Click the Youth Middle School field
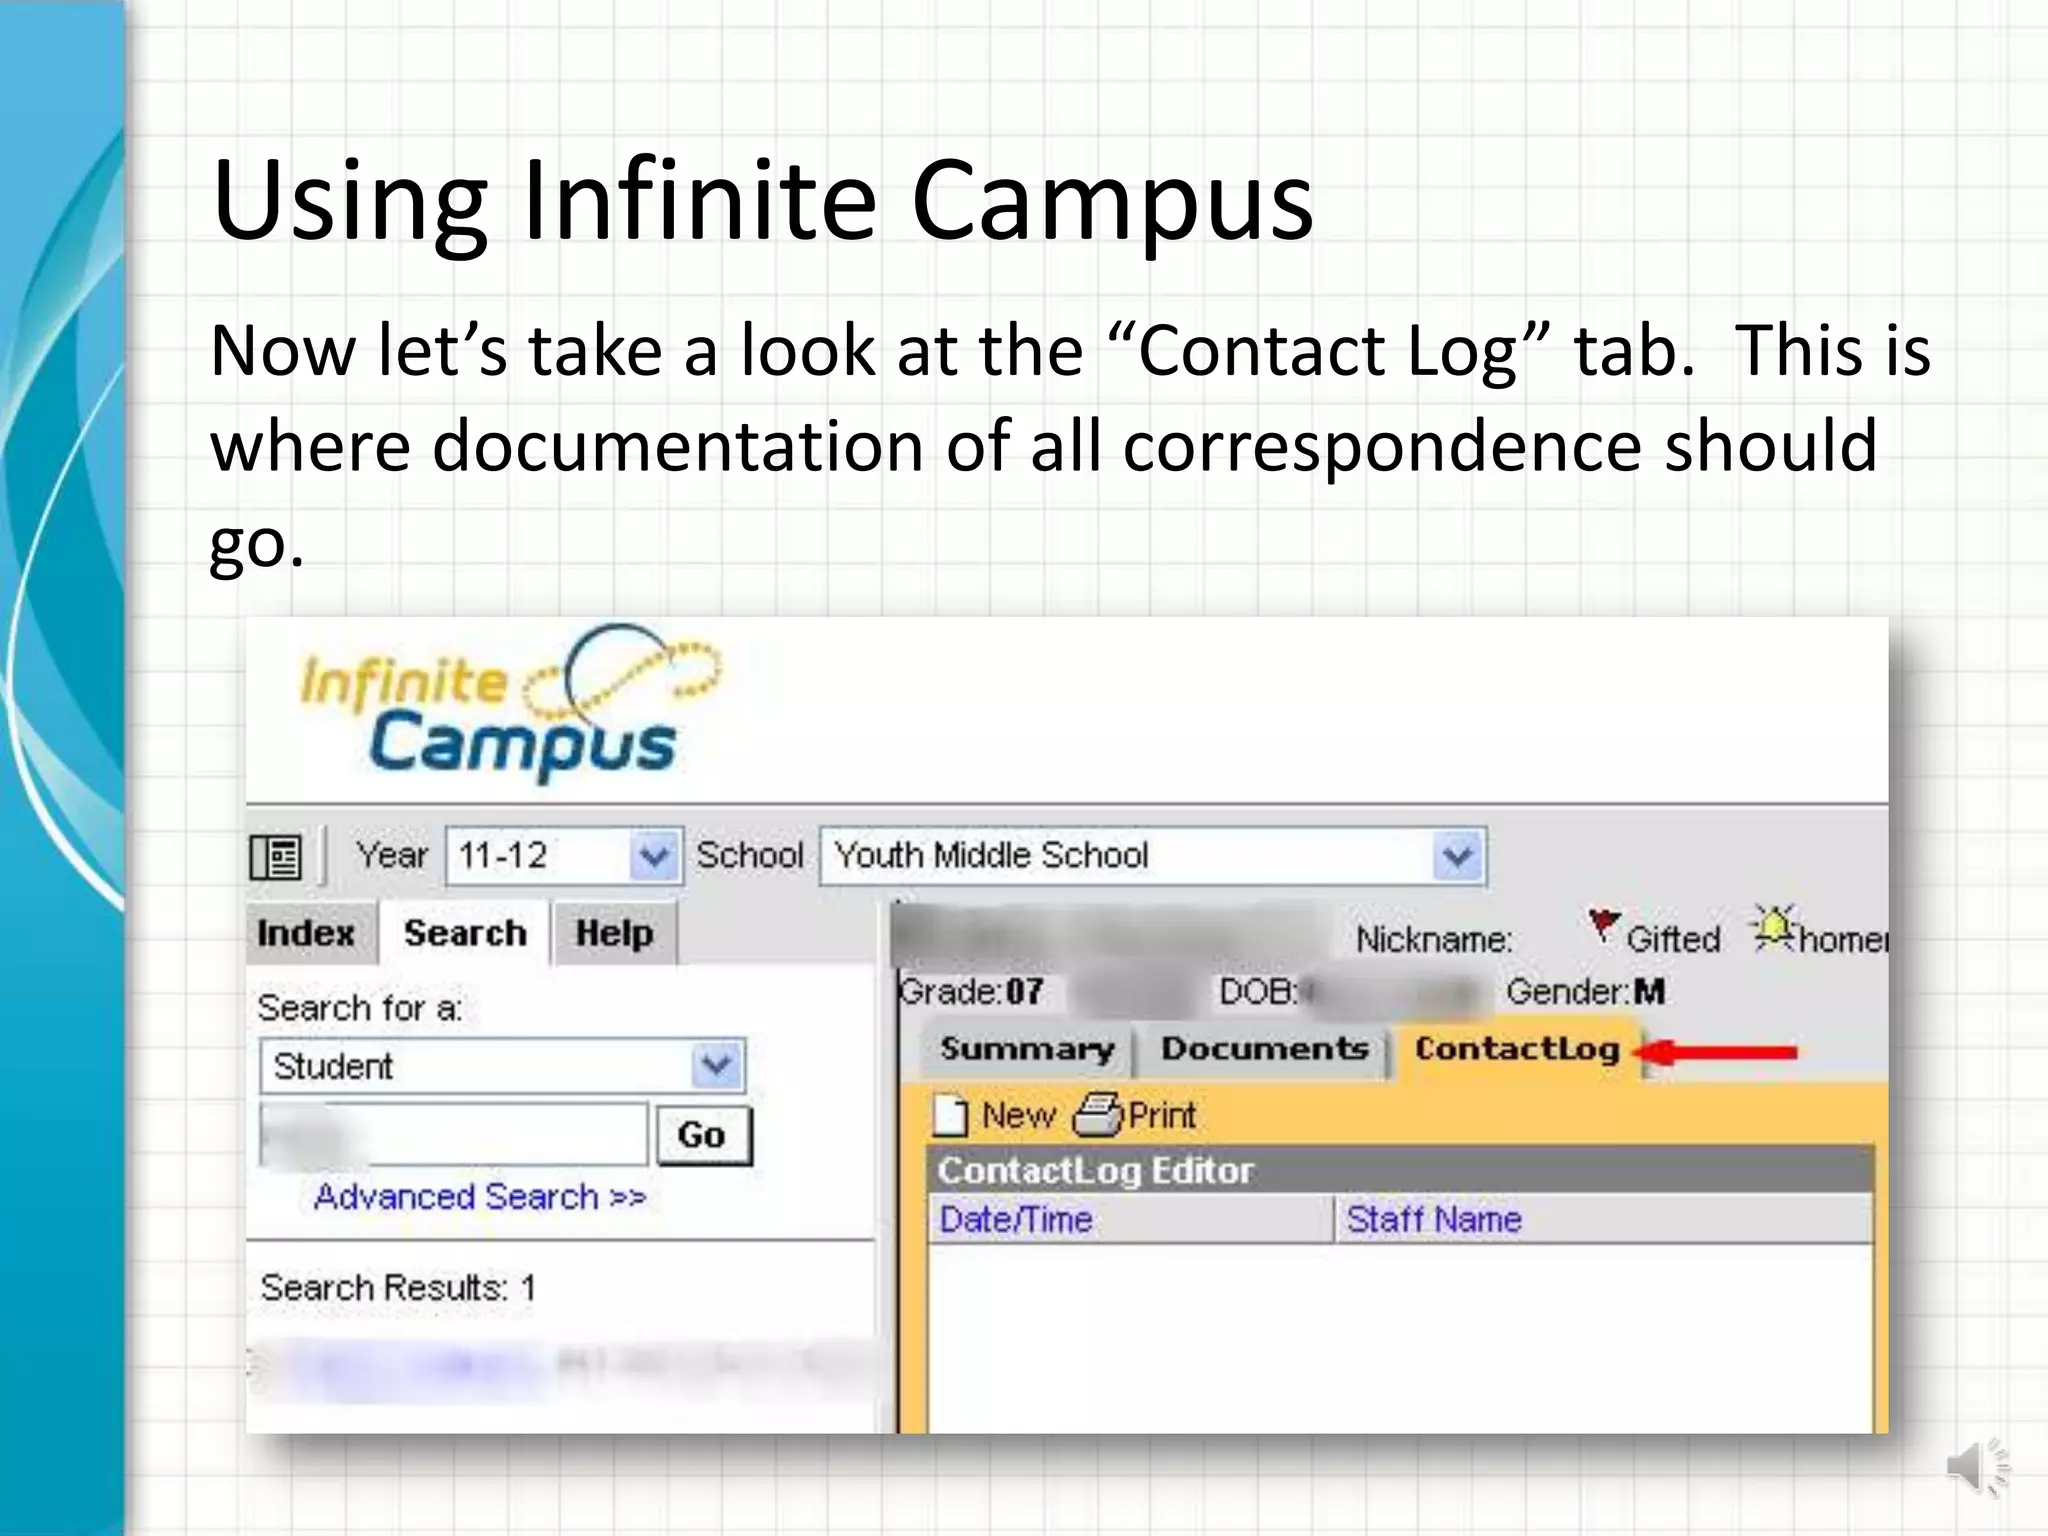Image resolution: width=2048 pixels, height=1536 pixels. 1152,856
